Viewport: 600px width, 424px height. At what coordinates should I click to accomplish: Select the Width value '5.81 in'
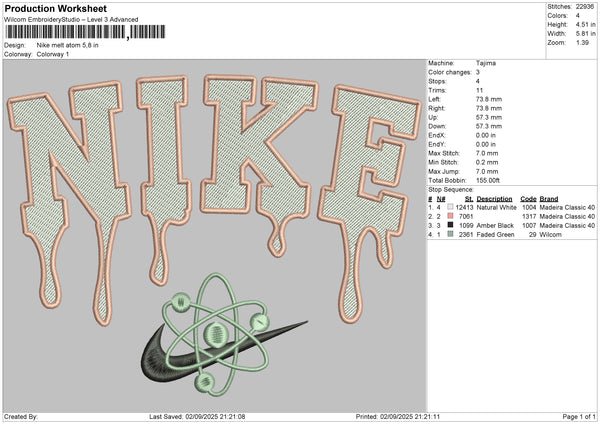click(x=585, y=34)
